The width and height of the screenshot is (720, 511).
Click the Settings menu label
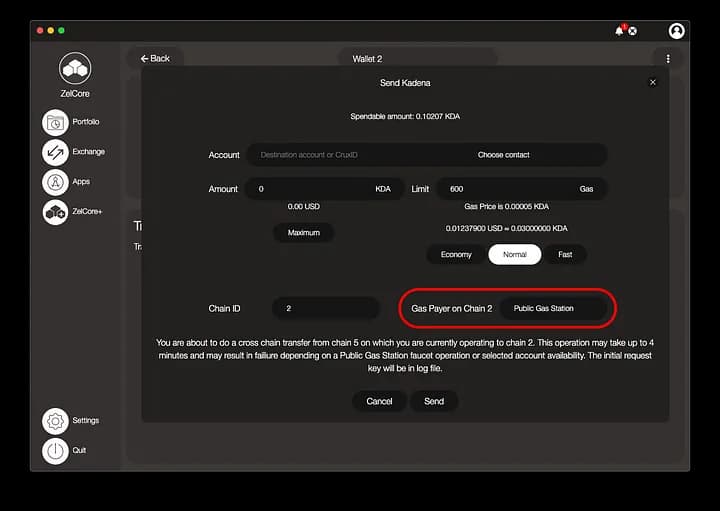point(86,420)
